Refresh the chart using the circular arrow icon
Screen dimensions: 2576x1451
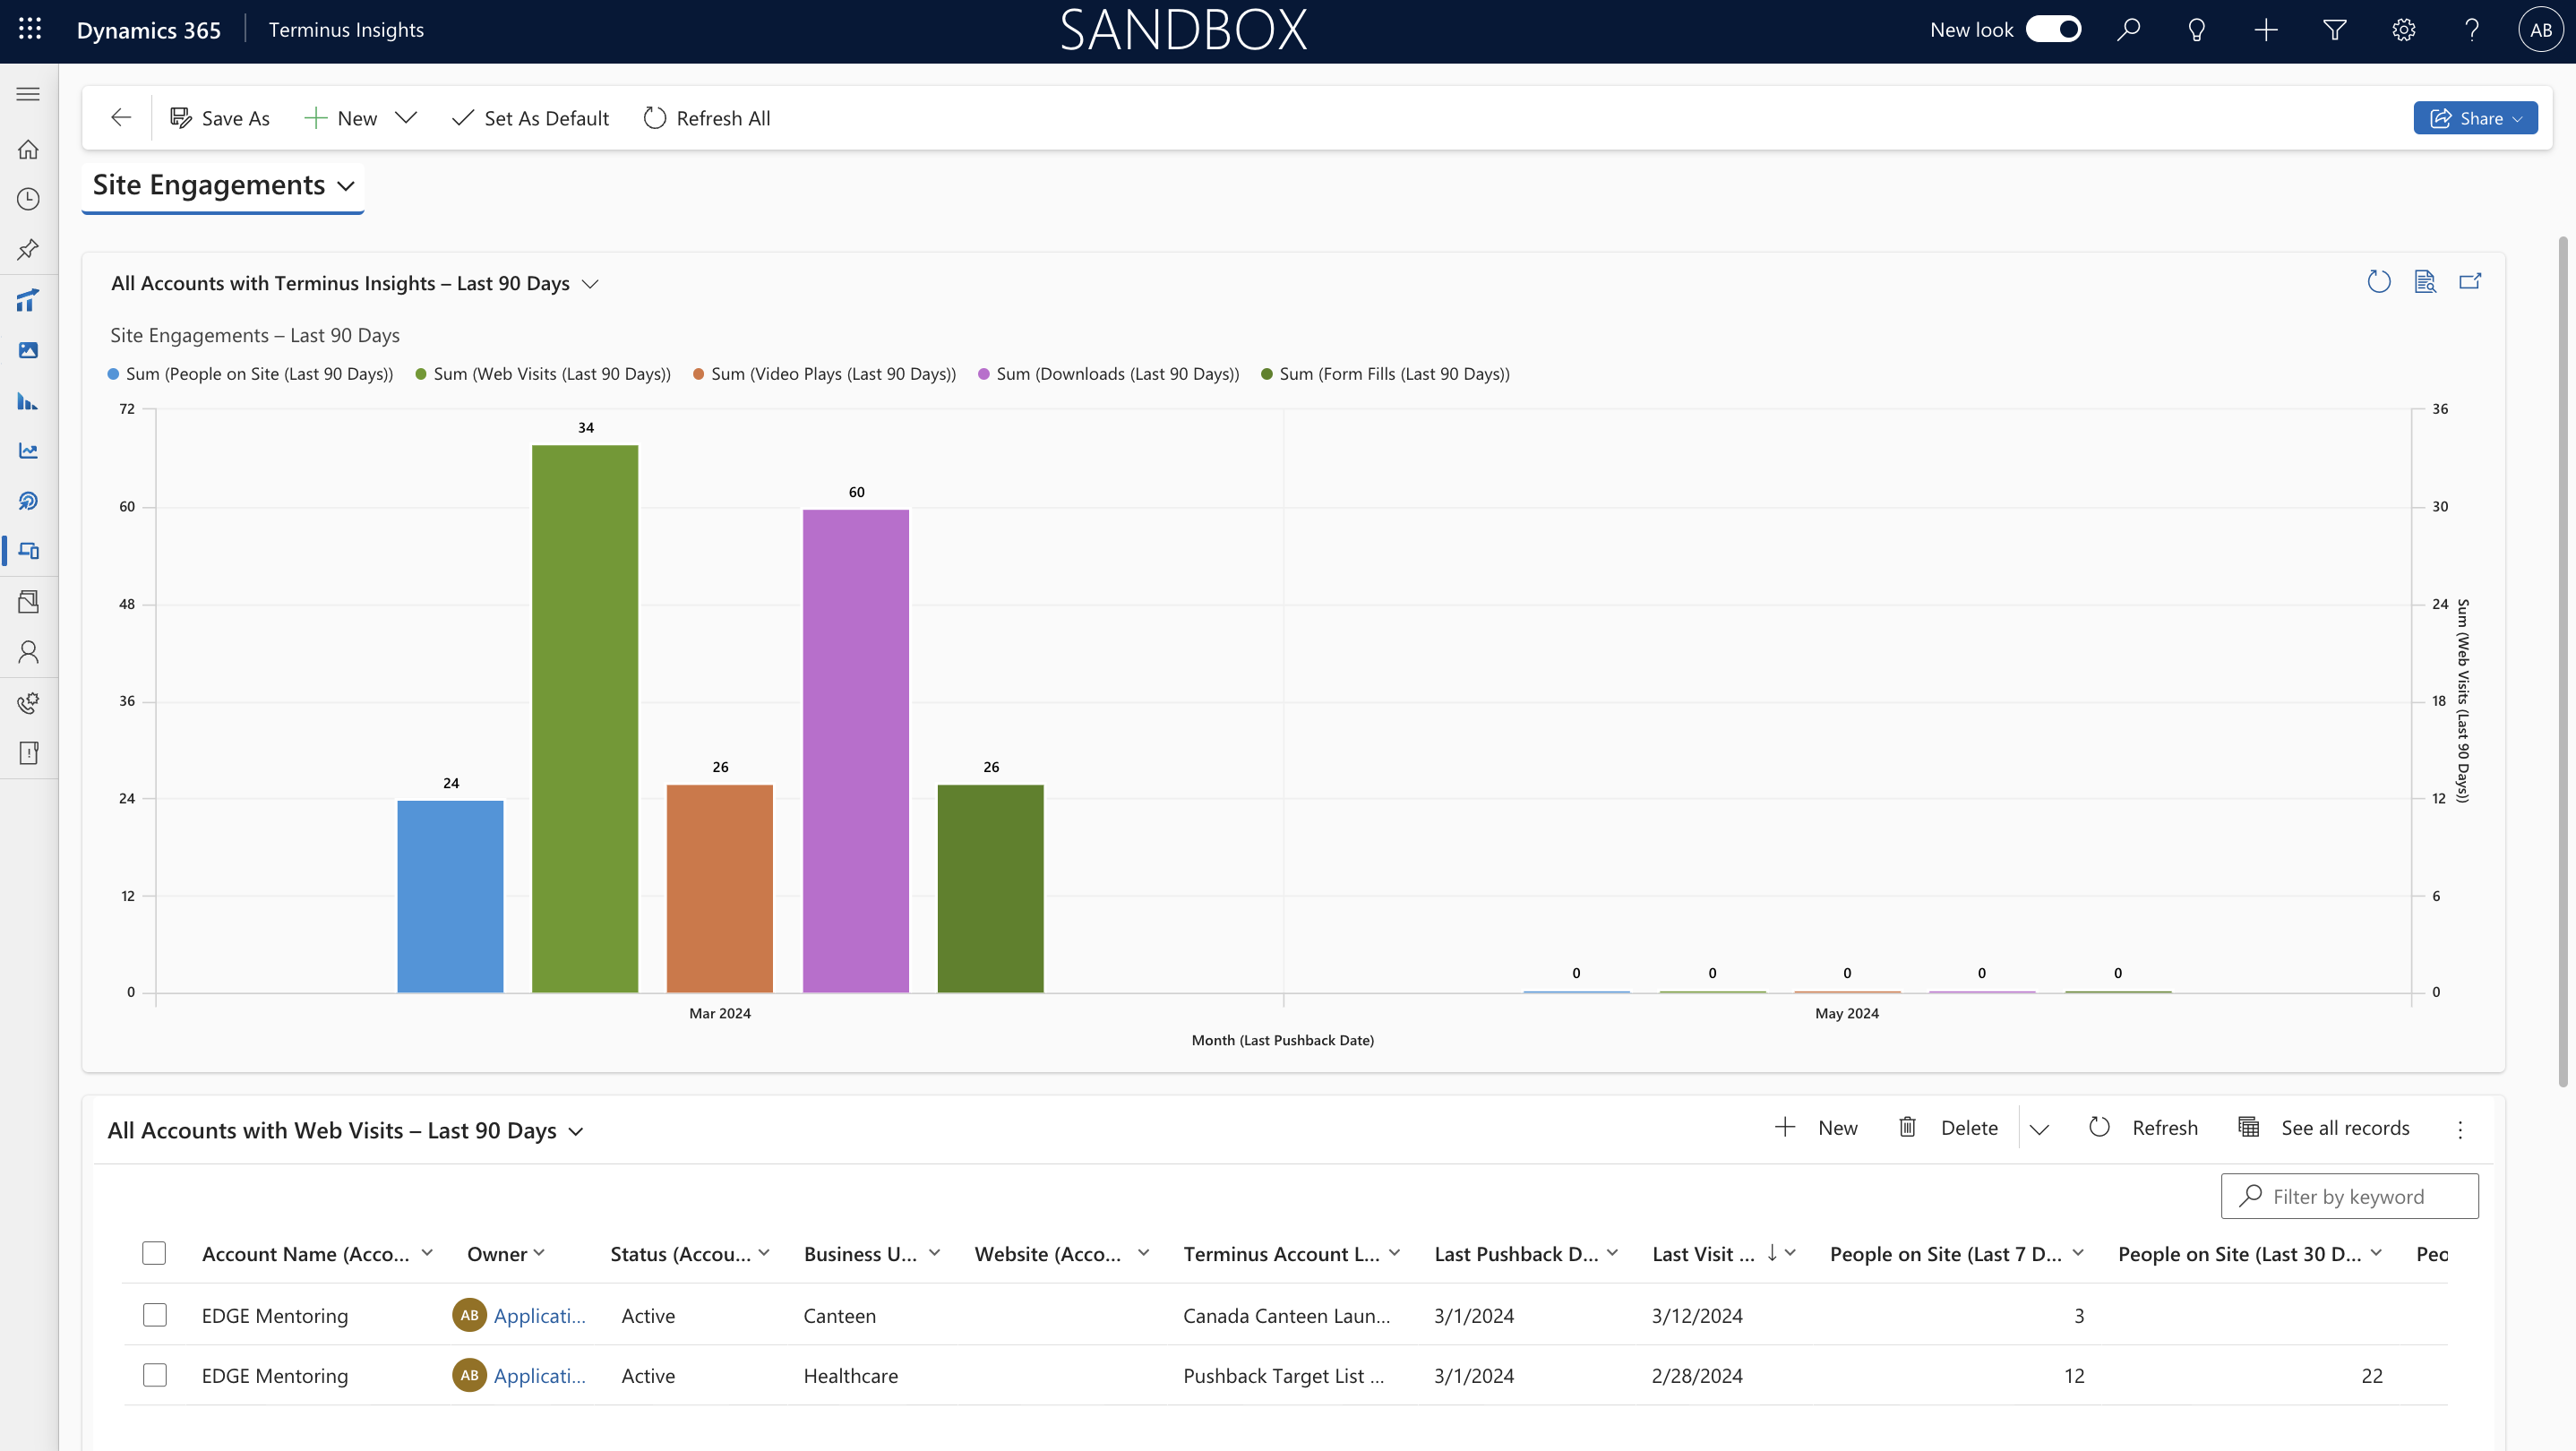[x=2379, y=282]
